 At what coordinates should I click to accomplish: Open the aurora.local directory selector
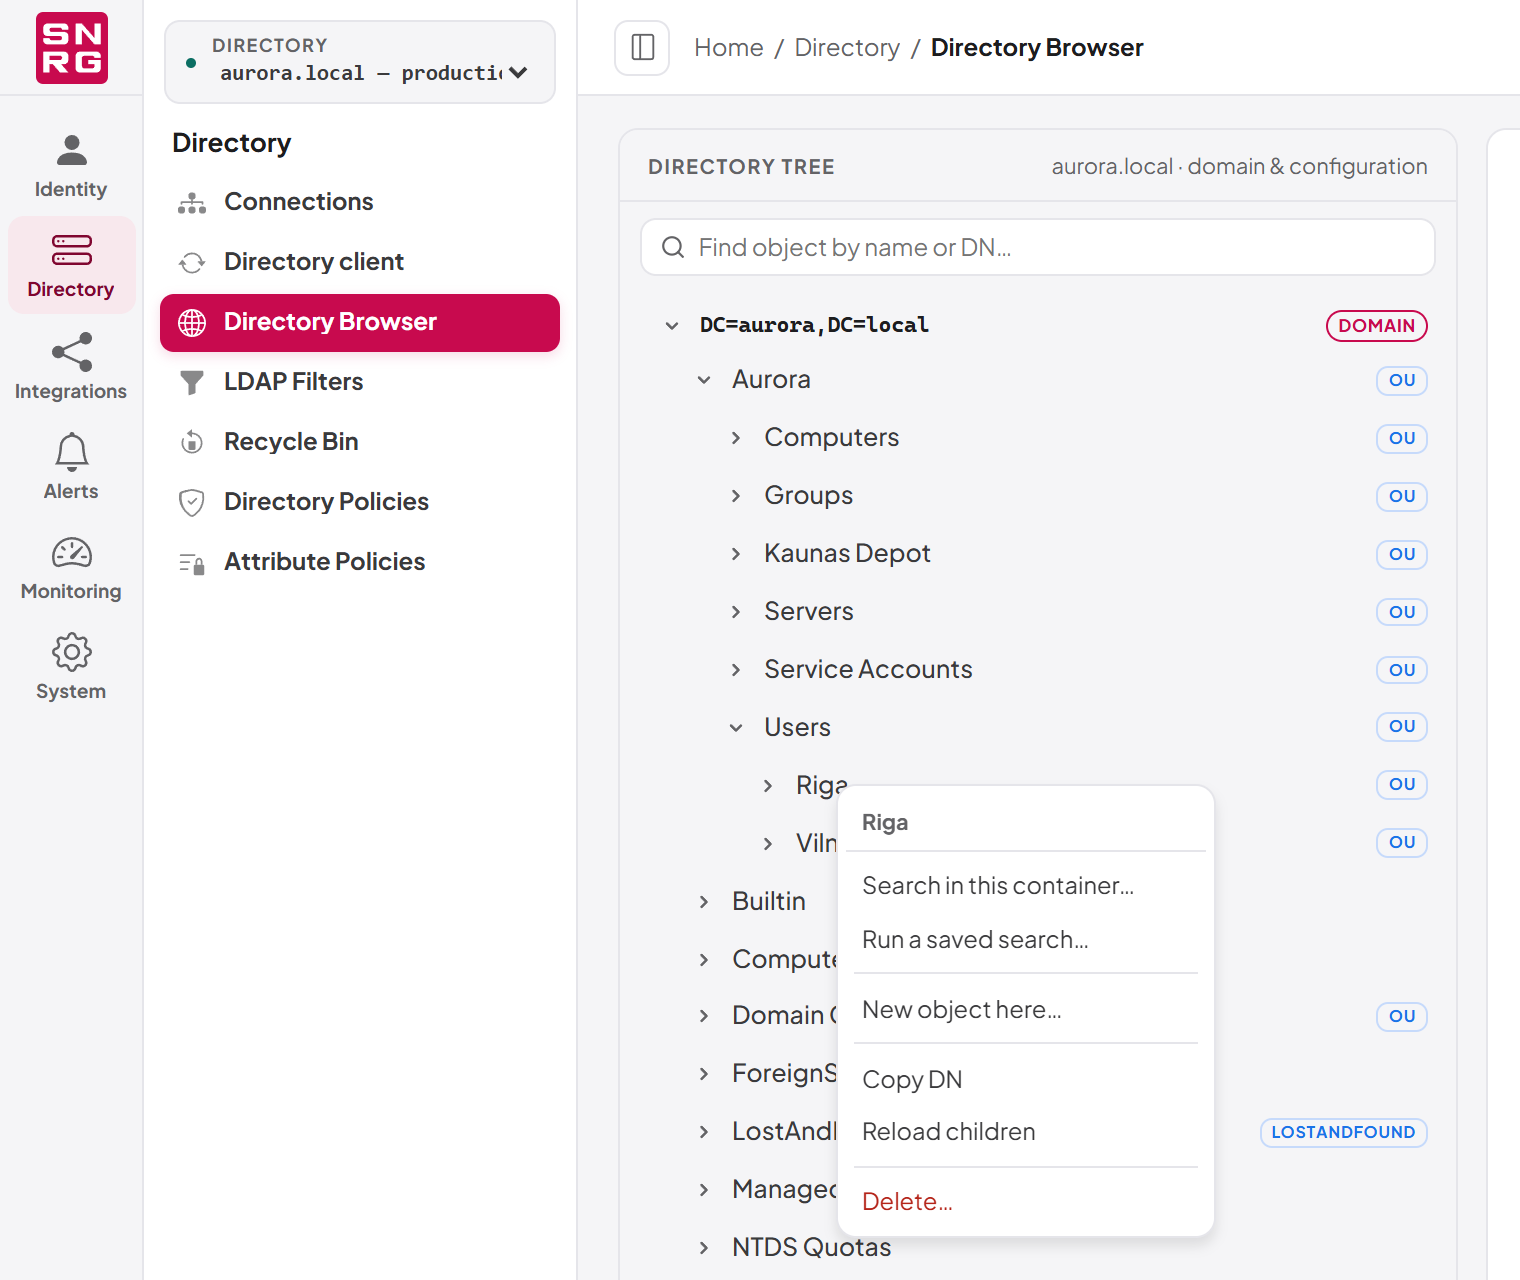click(360, 61)
